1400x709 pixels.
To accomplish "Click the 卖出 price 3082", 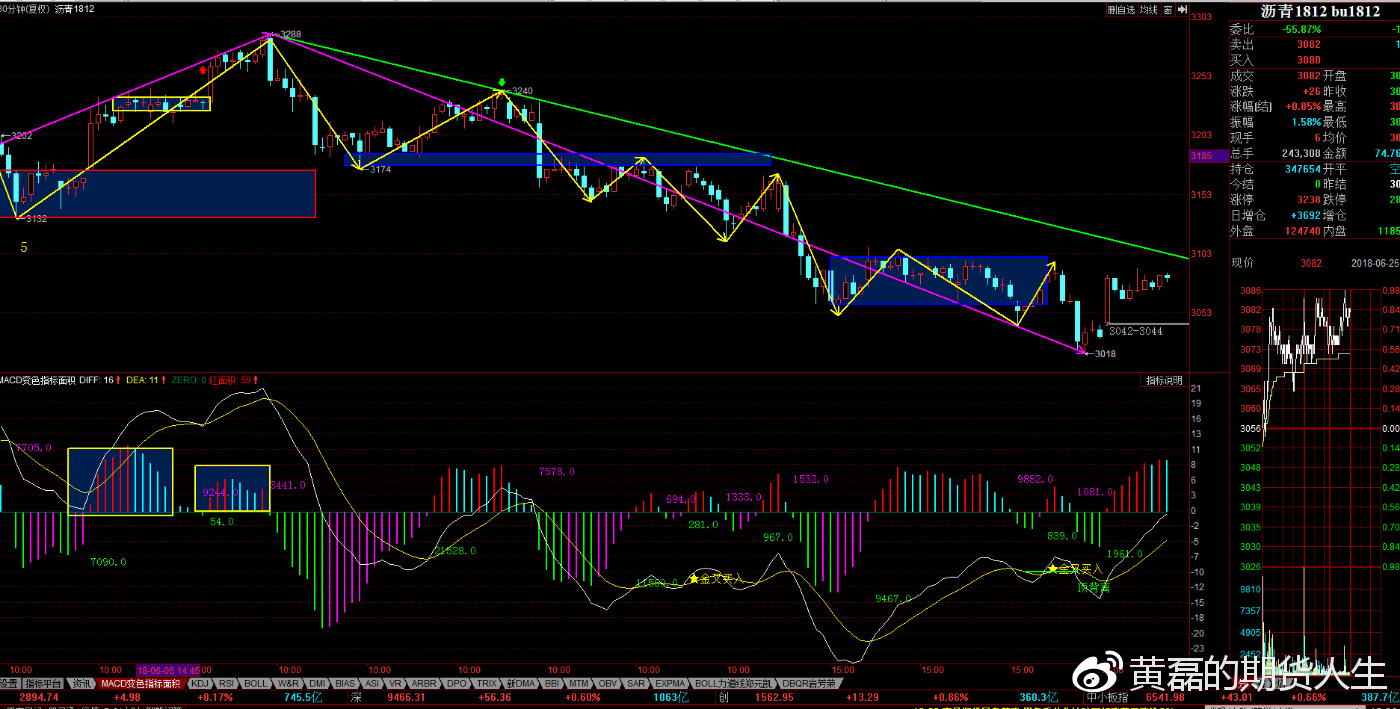I will point(1309,45).
